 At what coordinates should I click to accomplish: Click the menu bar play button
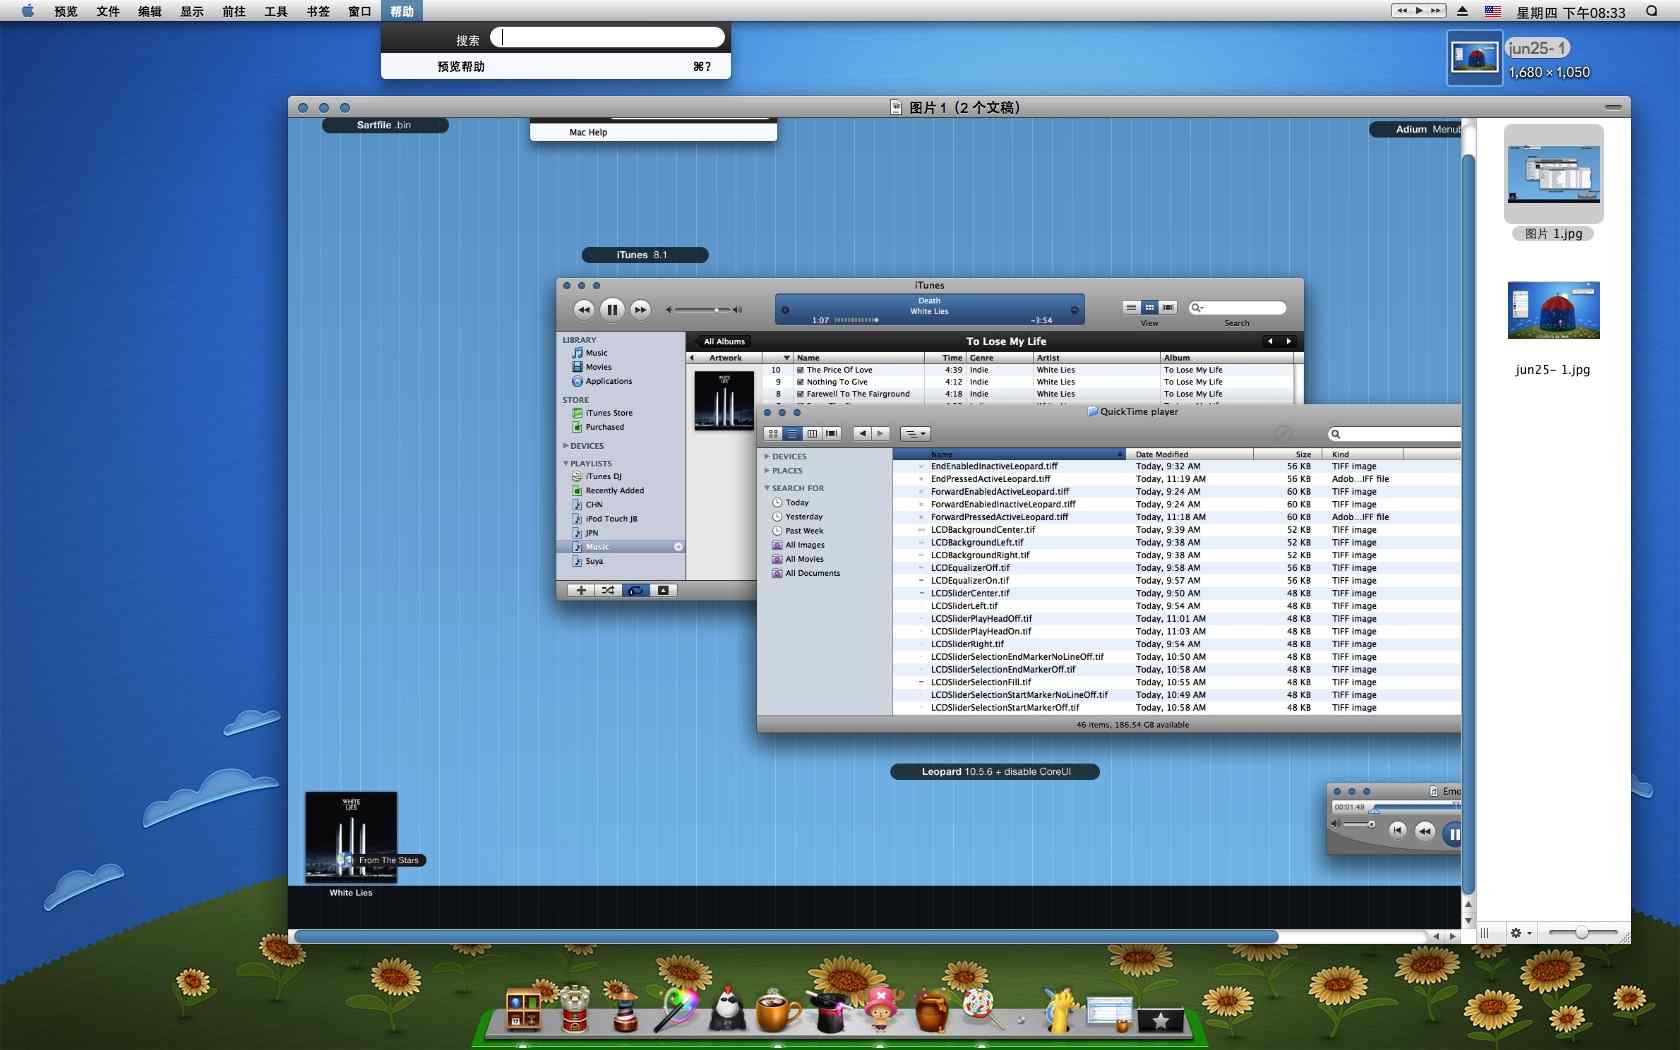coord(1419,11)
